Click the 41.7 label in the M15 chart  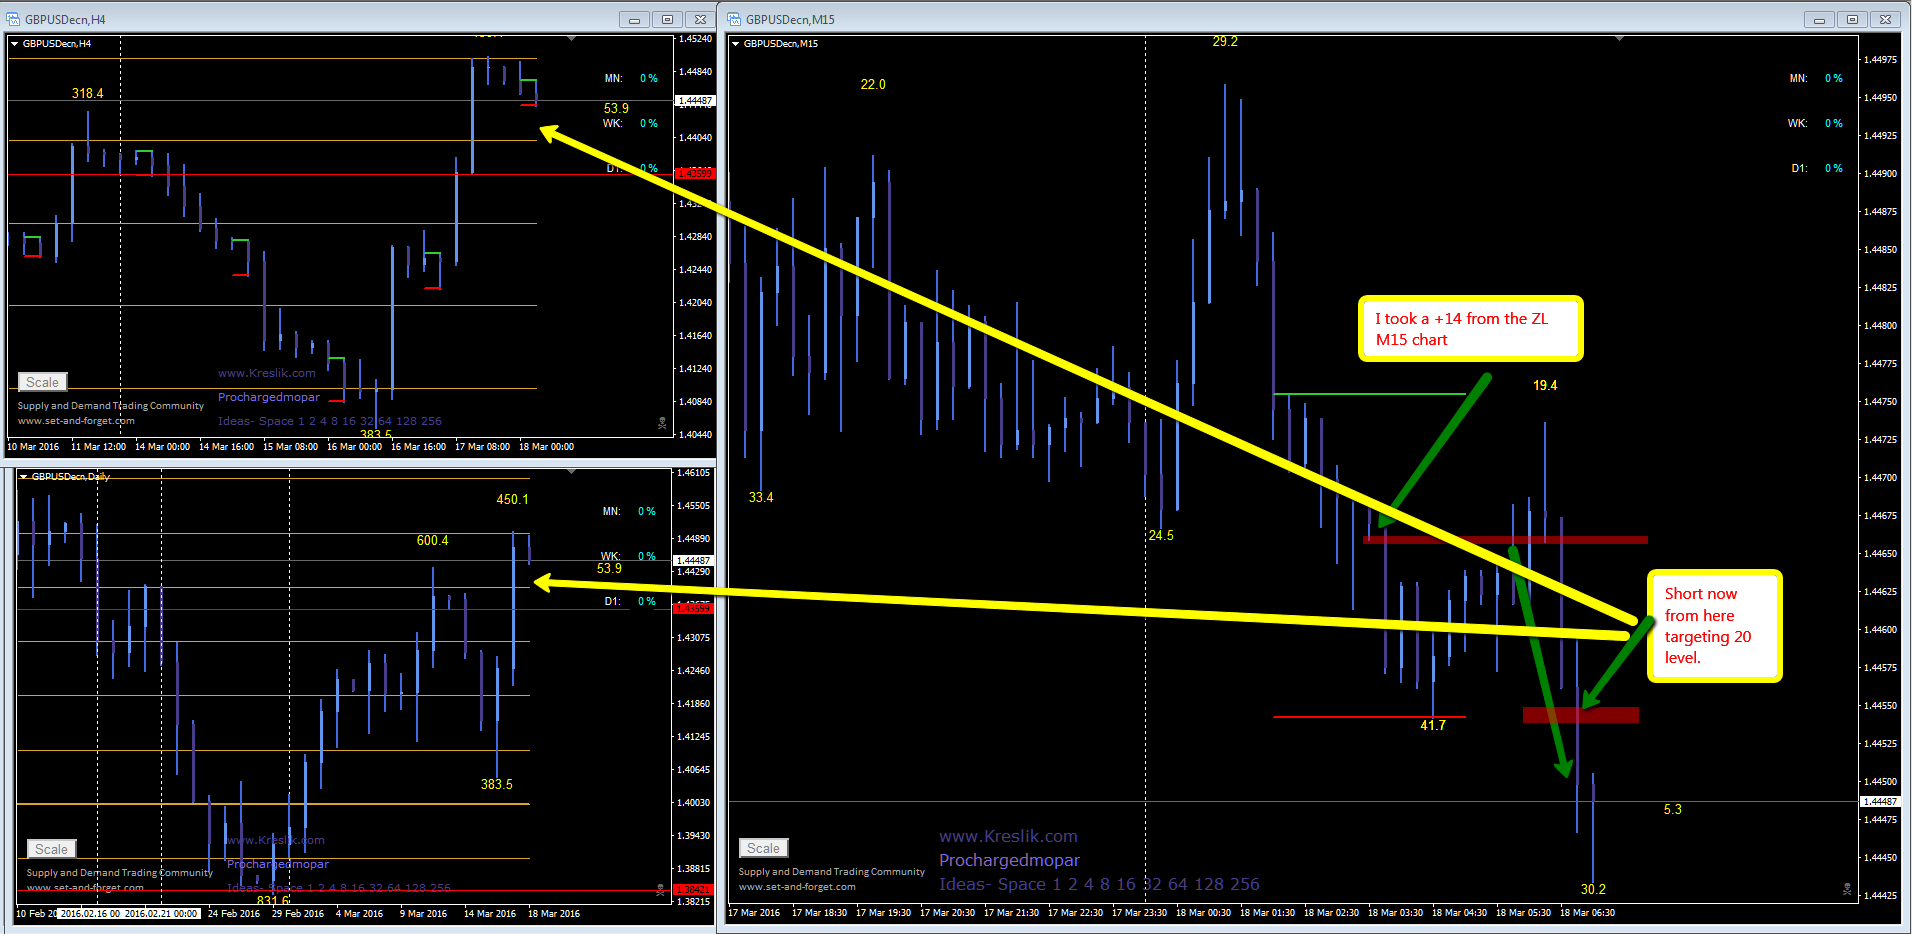[x=1433, y=725]
